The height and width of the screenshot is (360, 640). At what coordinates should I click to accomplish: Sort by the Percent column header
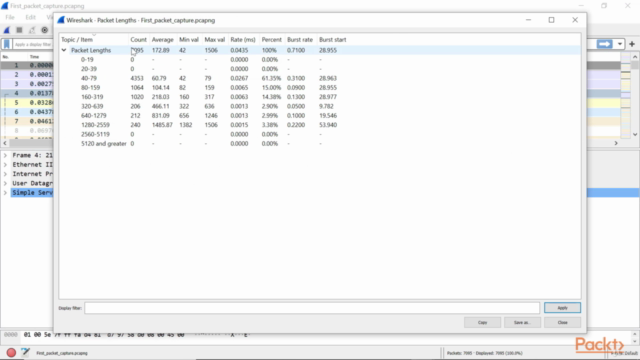(271, 40)
